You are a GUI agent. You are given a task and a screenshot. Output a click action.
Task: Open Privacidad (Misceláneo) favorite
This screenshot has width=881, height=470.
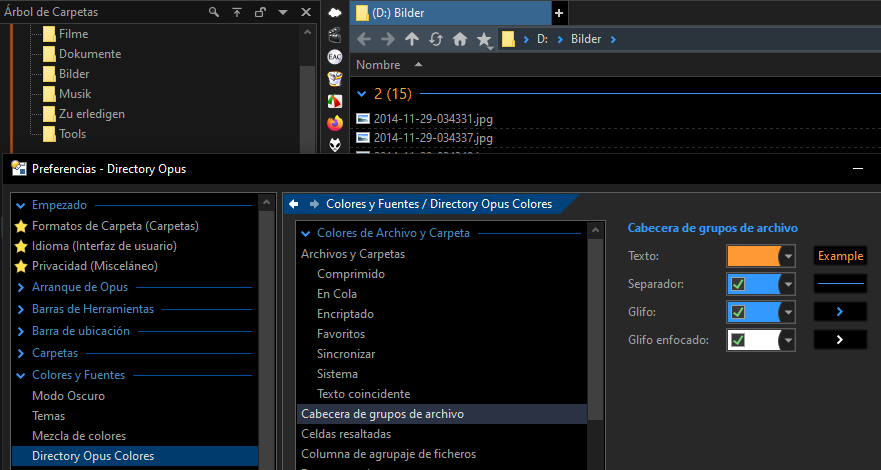tap(95, 266)
